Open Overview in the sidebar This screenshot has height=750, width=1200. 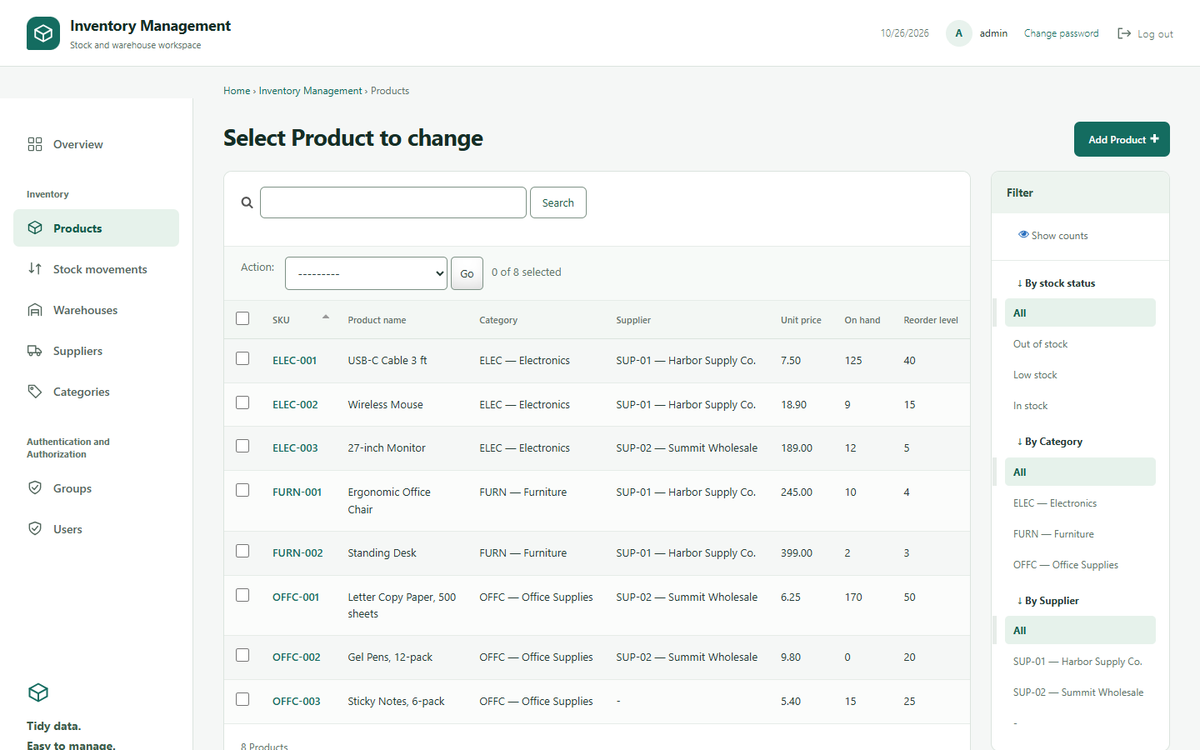pyautogui.click(x=96, y=144)
